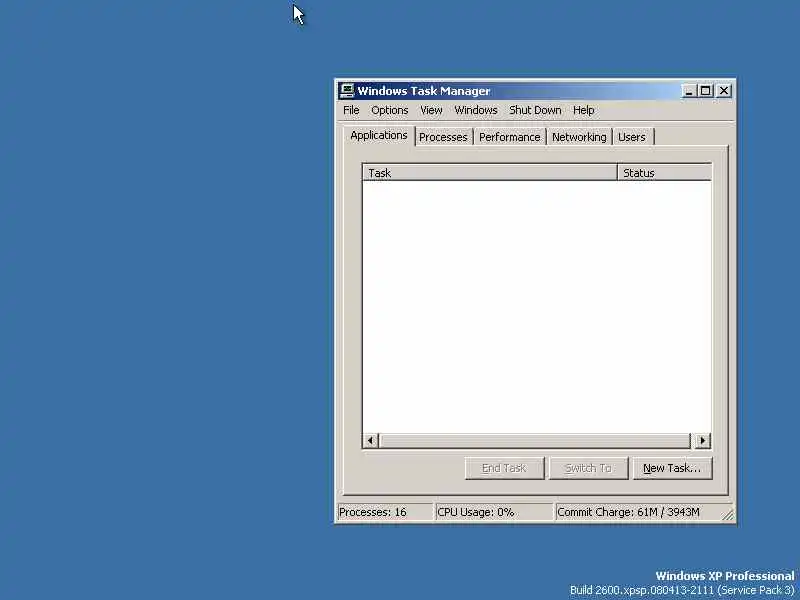Sort by the Status column header
The image size is (800, 600).
664,173
